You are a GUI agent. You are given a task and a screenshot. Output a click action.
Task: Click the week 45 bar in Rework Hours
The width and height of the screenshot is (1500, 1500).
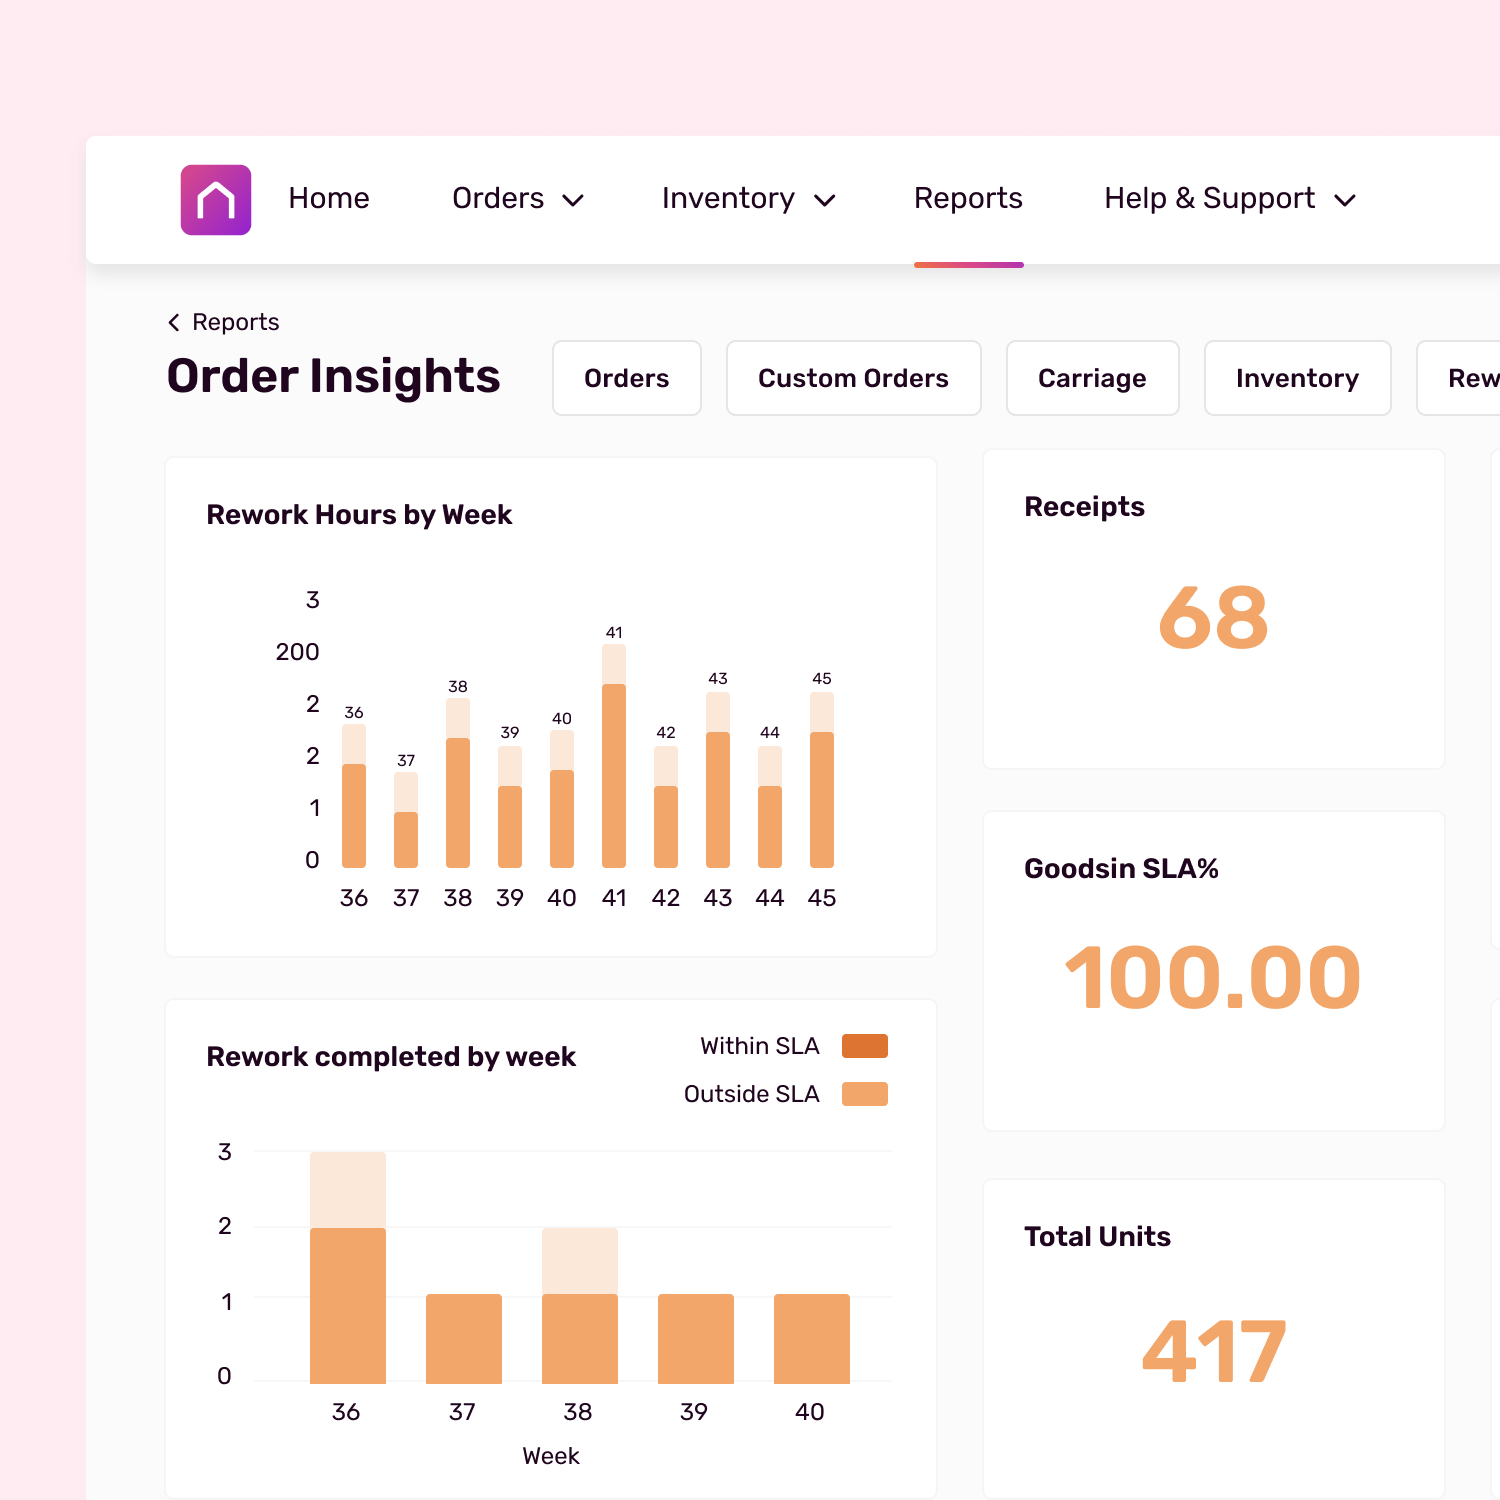click(x=822, y=780)
